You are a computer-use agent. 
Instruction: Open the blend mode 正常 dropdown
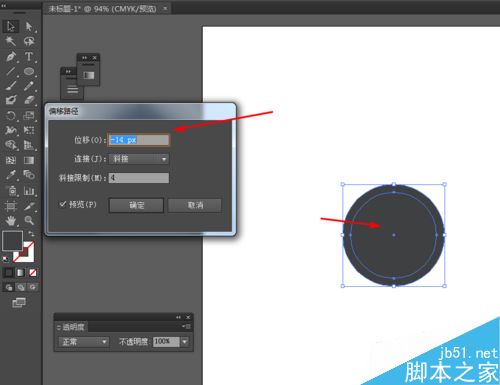tap(83, 342)
